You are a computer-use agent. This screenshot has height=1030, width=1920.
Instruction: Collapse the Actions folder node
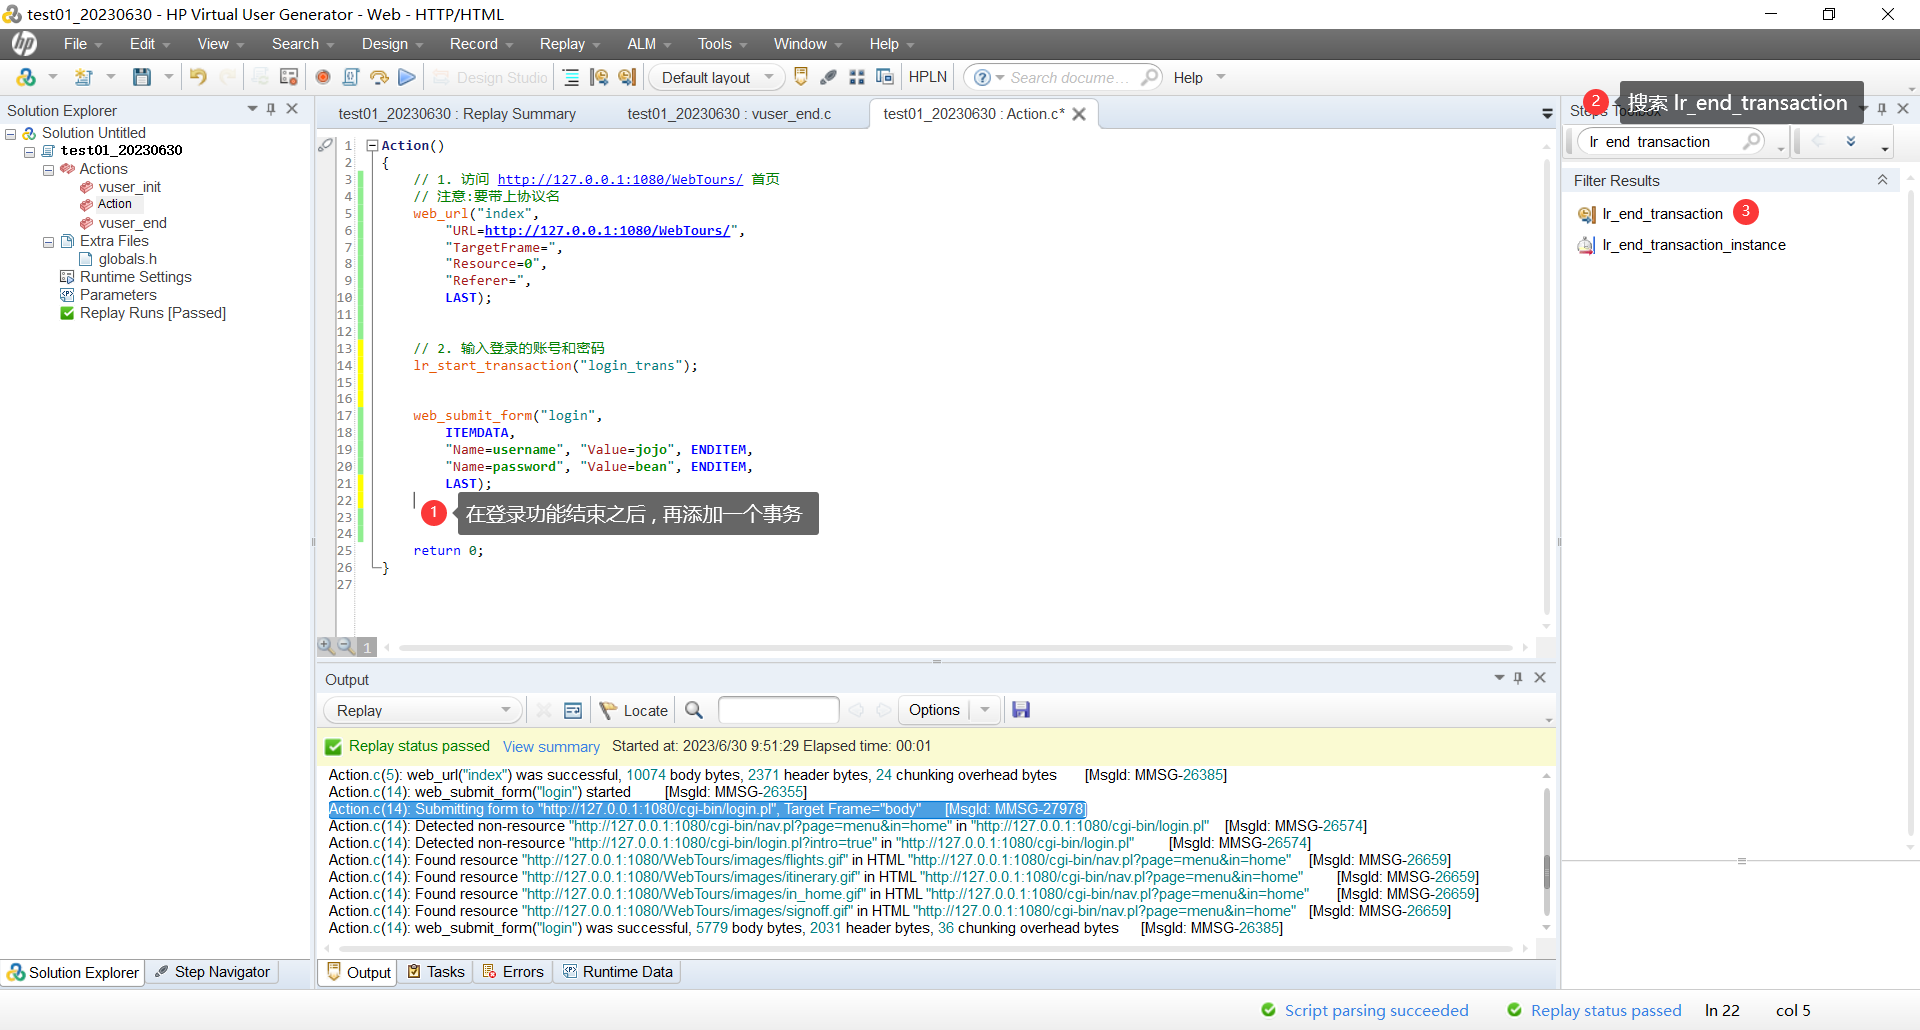coord(48,170)
